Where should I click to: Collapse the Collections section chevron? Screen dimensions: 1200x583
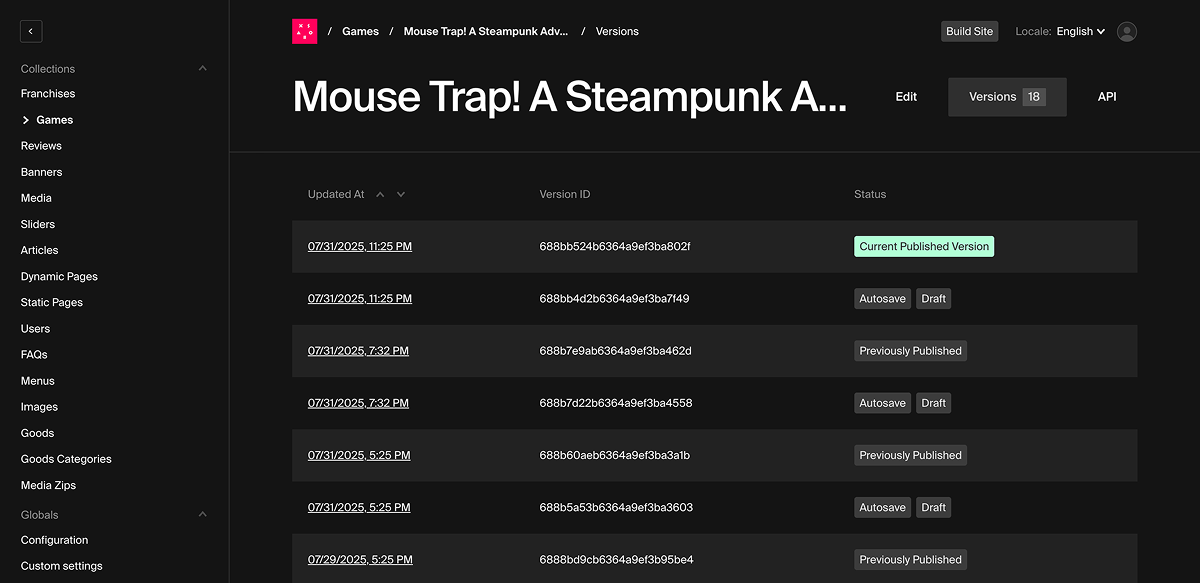(x=203, y=69)
